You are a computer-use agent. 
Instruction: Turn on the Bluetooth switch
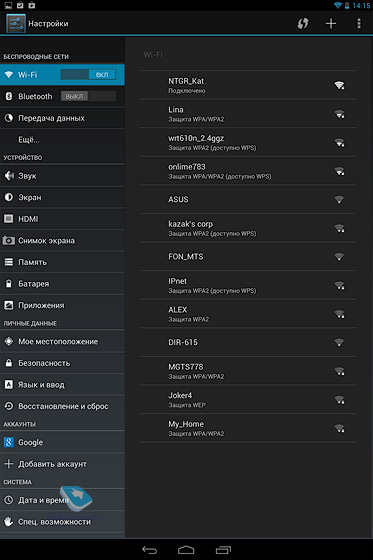click(x=88, y=96)
